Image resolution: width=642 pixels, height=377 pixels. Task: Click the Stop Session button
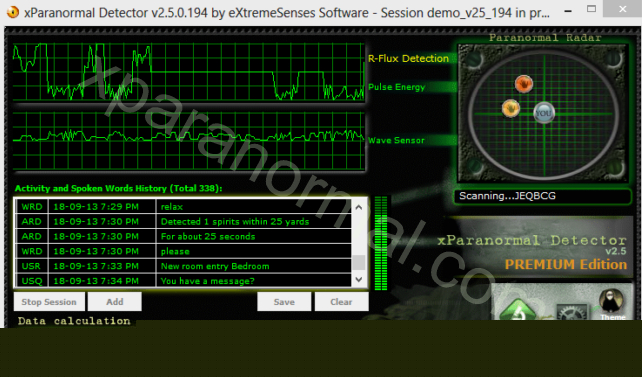[49, 302]
